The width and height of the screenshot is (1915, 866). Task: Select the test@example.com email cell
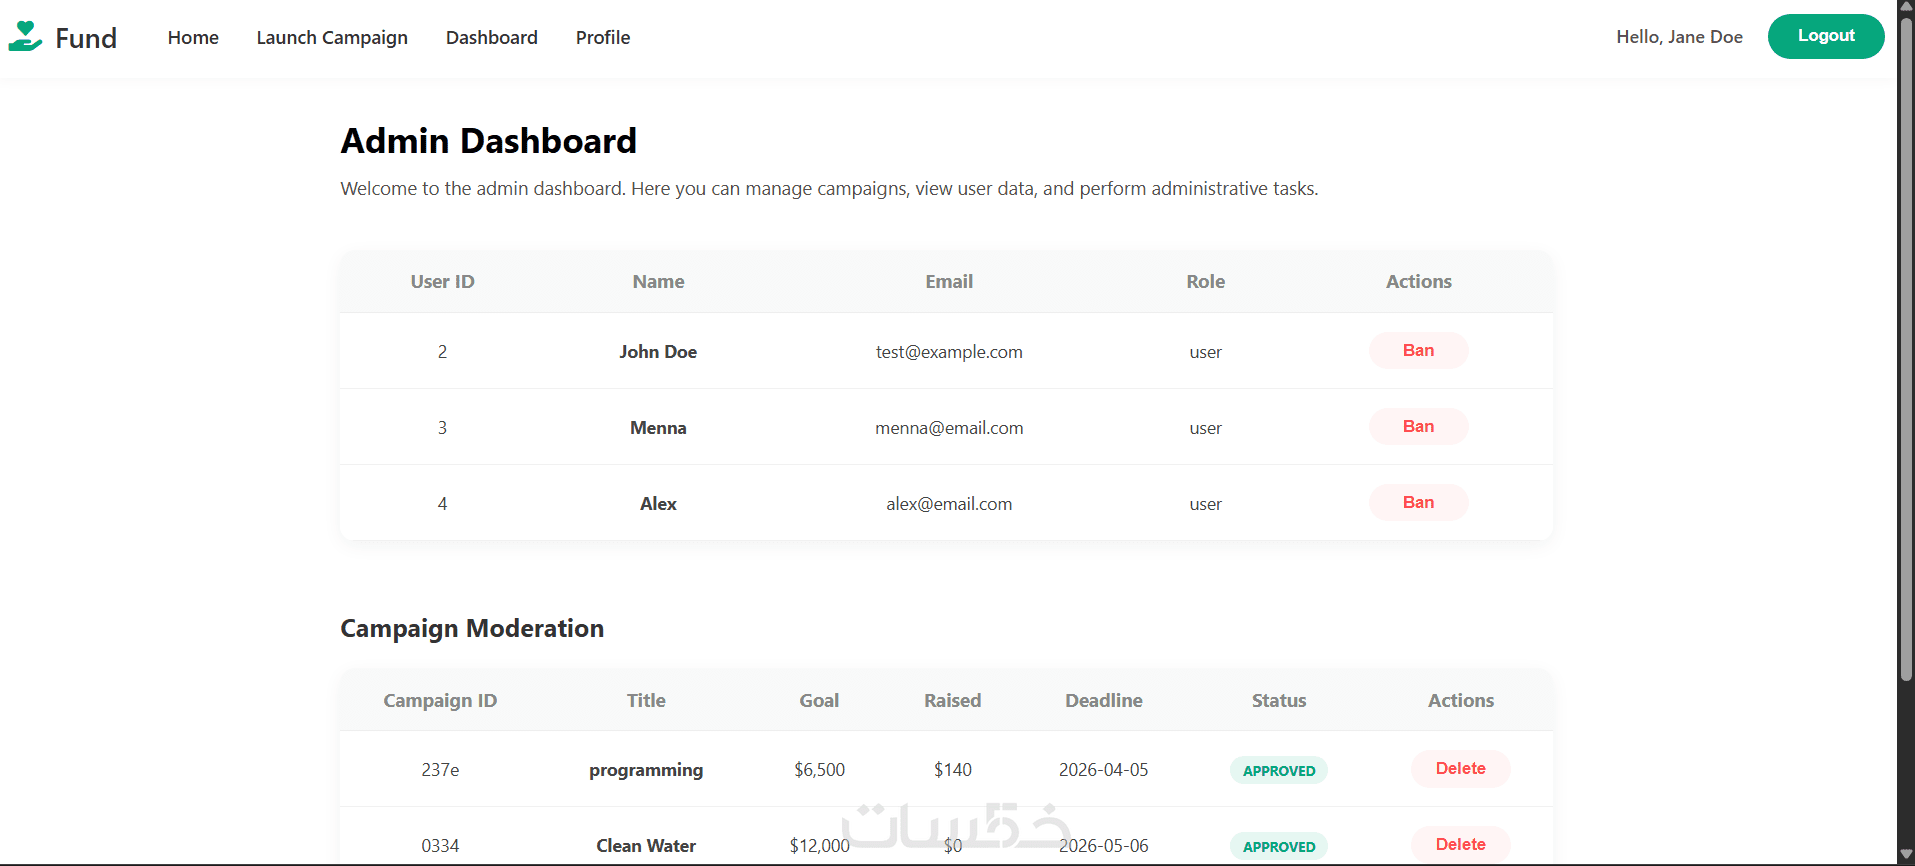(949, 352)
